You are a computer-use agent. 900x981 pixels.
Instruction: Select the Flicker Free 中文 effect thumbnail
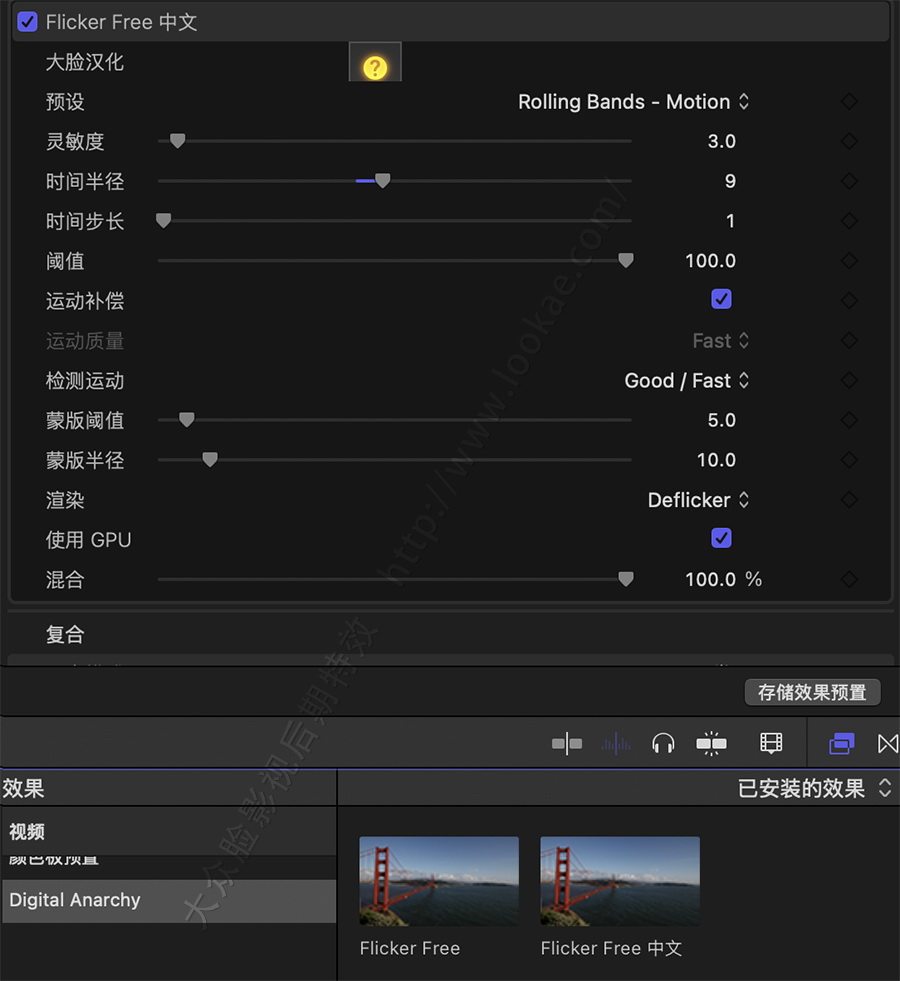(620, 881)
